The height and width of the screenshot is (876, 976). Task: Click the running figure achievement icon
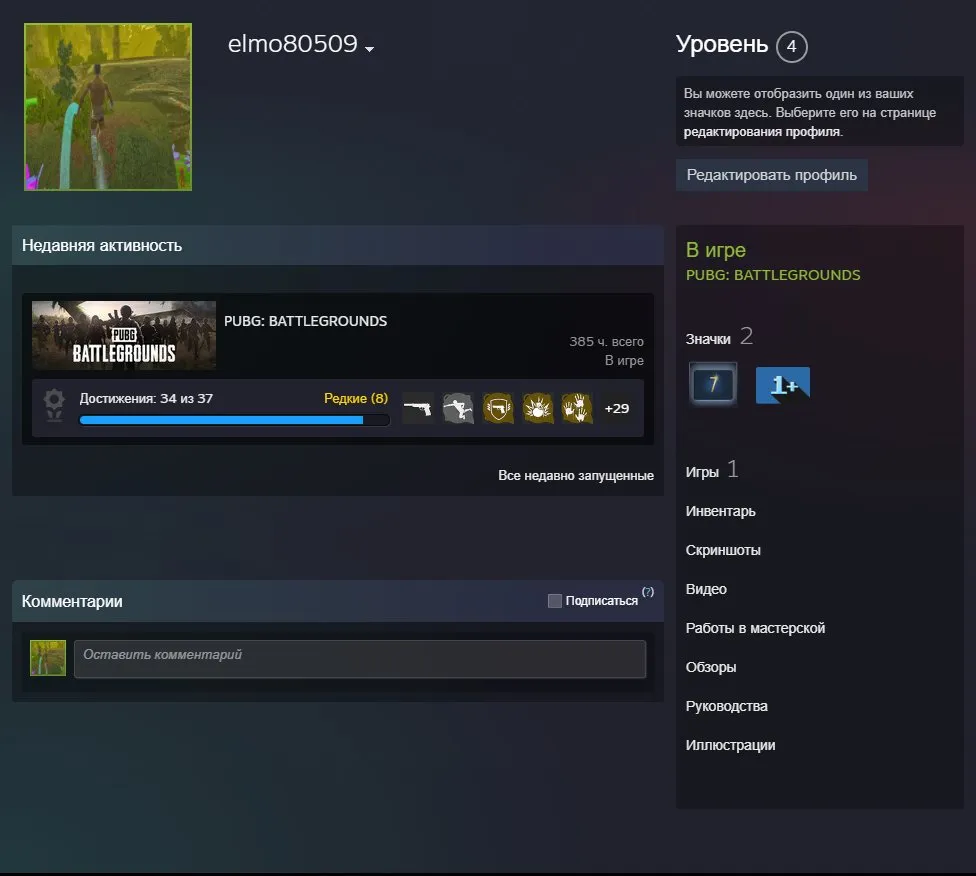[458, 408]
